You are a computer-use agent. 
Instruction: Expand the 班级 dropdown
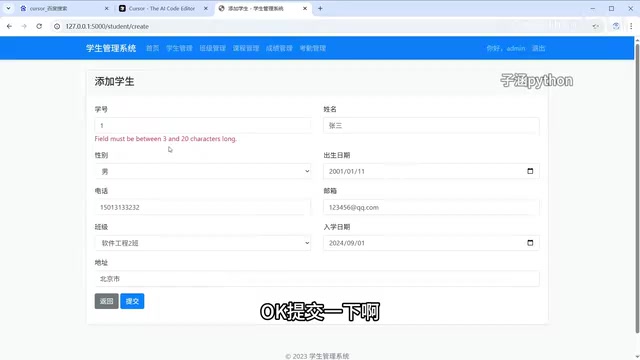click(x=203, y=243)
